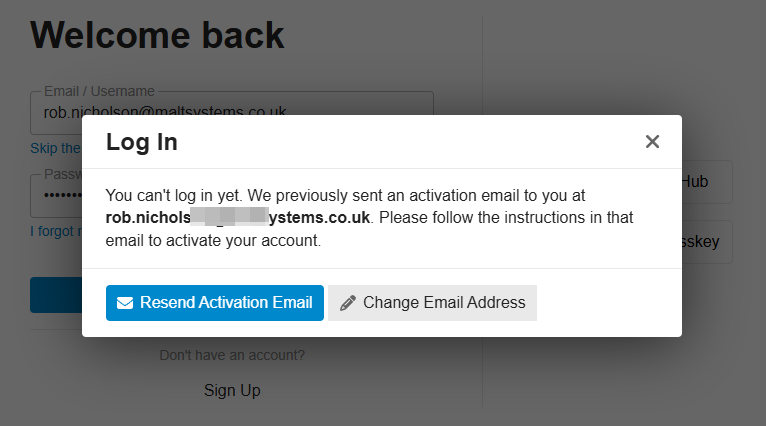The width and height of the screenshot is (766, 426).
Task: Click the 'Log In' dialog heading
Action: click(x=142, y=142)
